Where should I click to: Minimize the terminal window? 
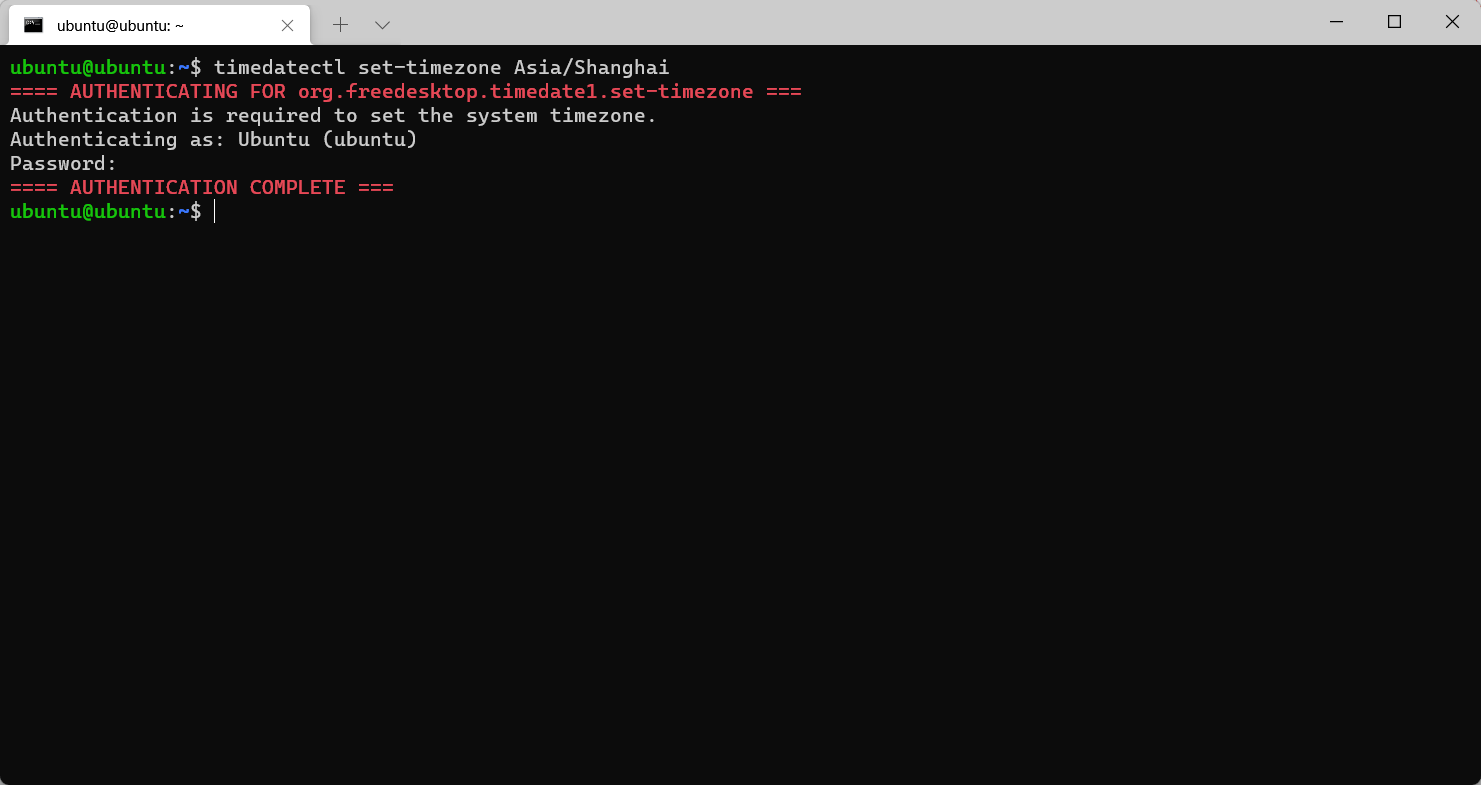pos(1336,22)
